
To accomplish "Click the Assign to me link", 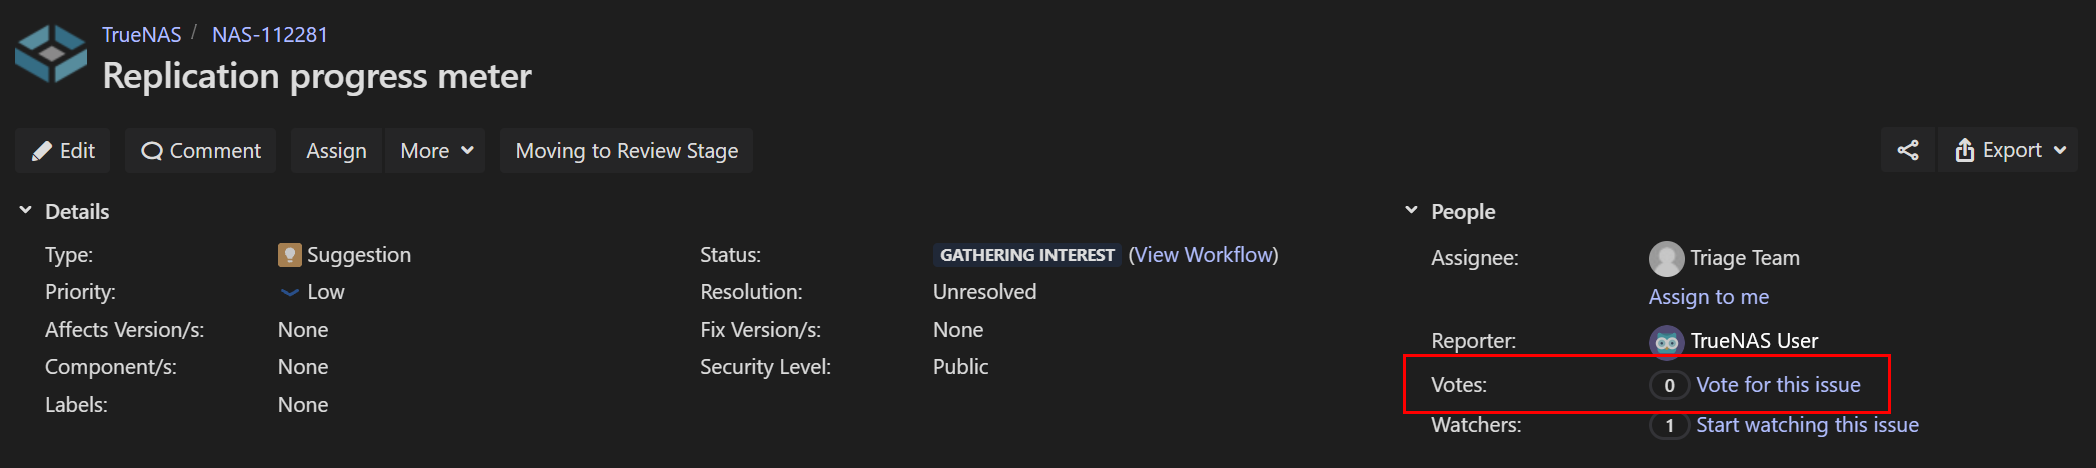I will (x=1709, y=297).
